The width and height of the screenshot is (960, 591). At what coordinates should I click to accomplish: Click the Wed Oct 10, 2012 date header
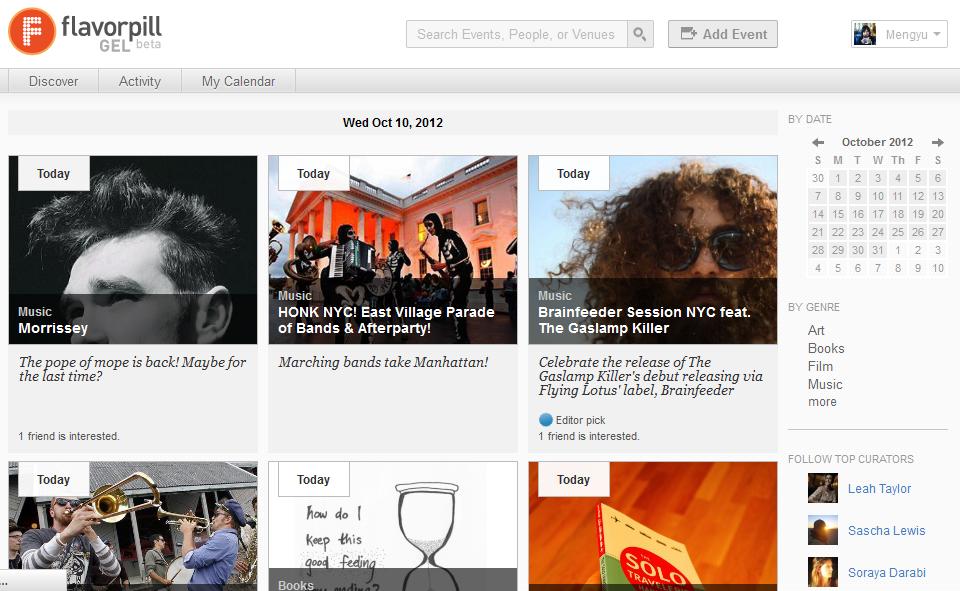pyautogui.click(x=392, y=122)
